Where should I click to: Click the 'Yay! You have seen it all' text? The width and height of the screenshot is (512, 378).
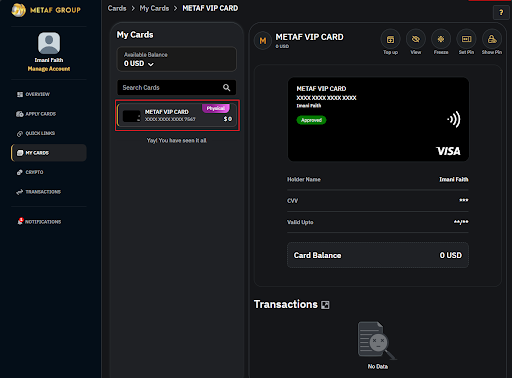177,141
